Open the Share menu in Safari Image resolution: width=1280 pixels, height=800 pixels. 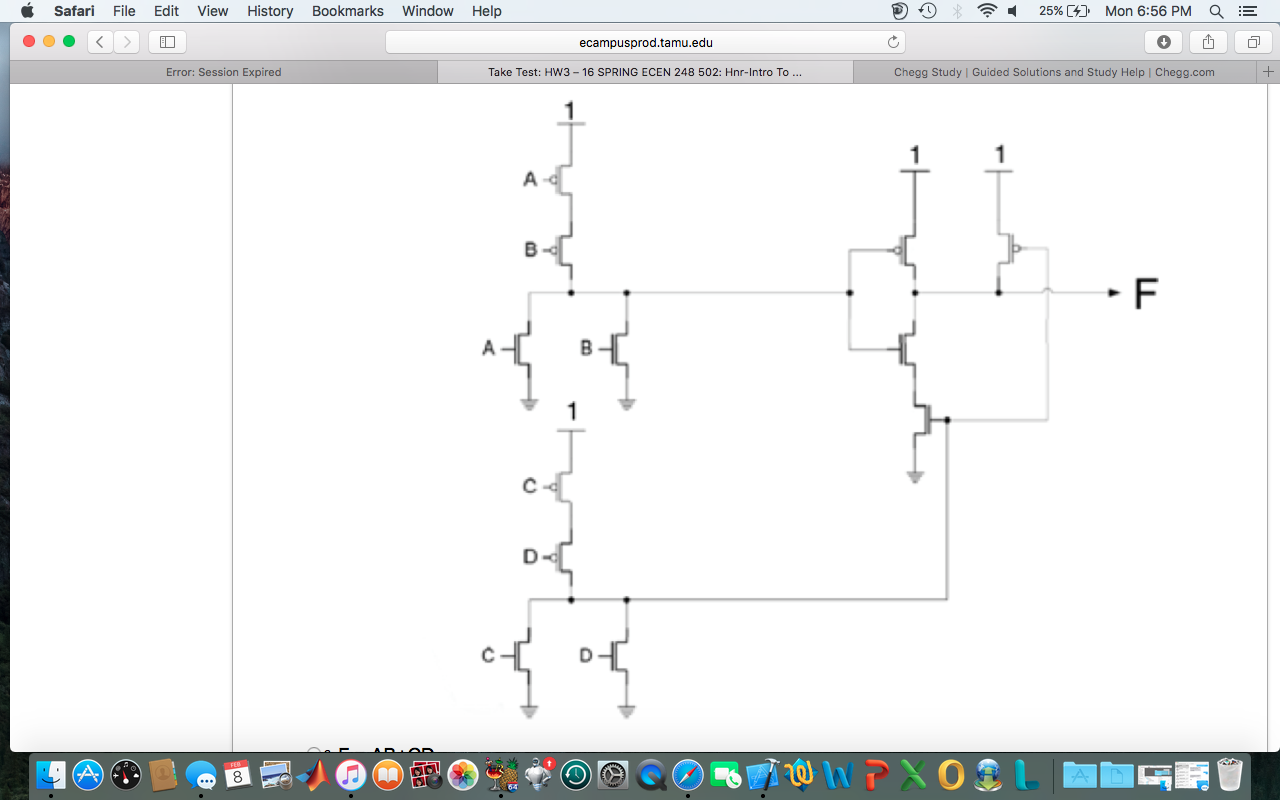pyautogui.click(x=1208, y=42)
